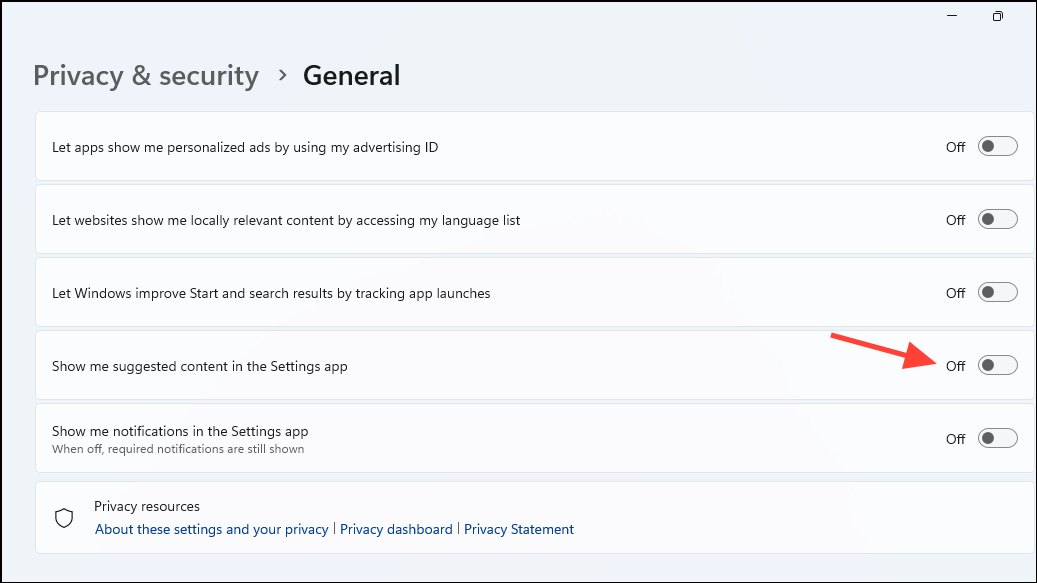The height and width of the screenshot is (583, 1037).
Task: Enable suggested content in the Settings app
Action: [997, 365]
